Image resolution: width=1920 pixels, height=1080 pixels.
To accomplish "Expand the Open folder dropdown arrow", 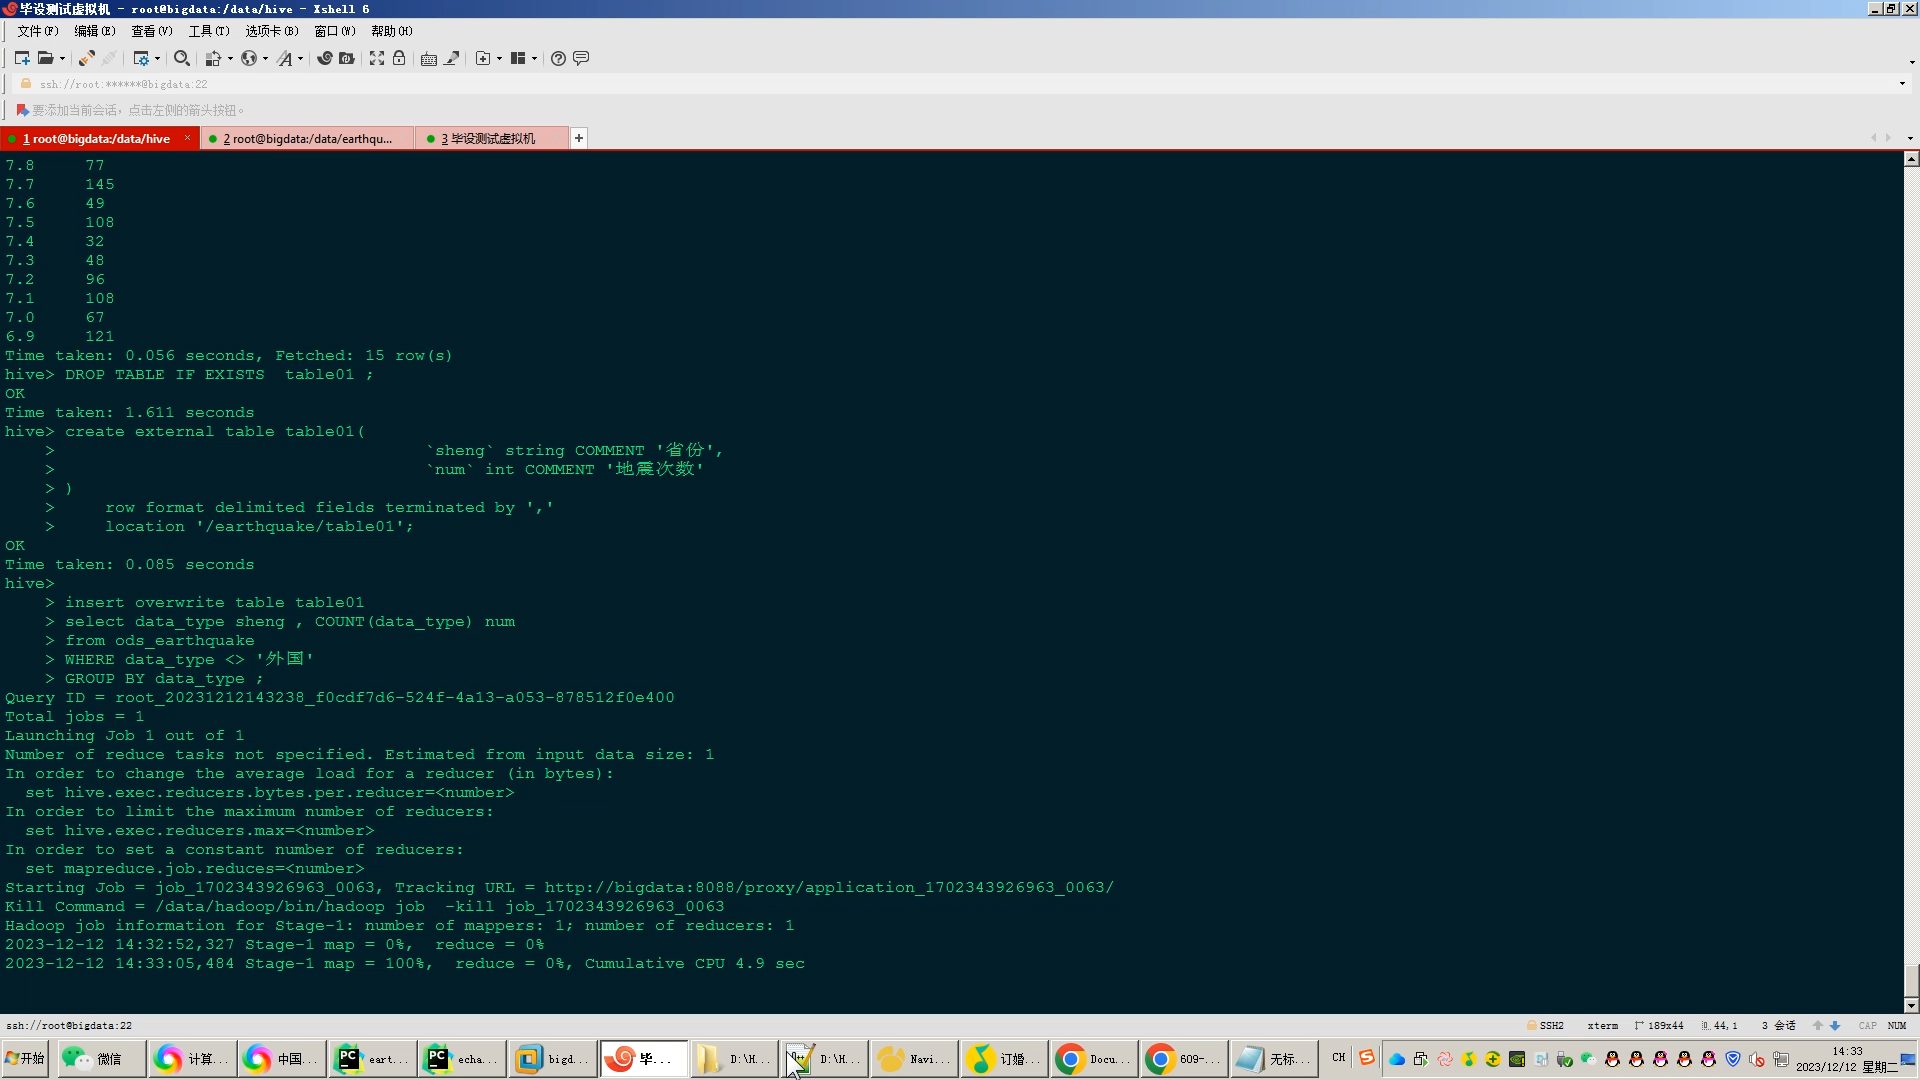I will 62,58.
